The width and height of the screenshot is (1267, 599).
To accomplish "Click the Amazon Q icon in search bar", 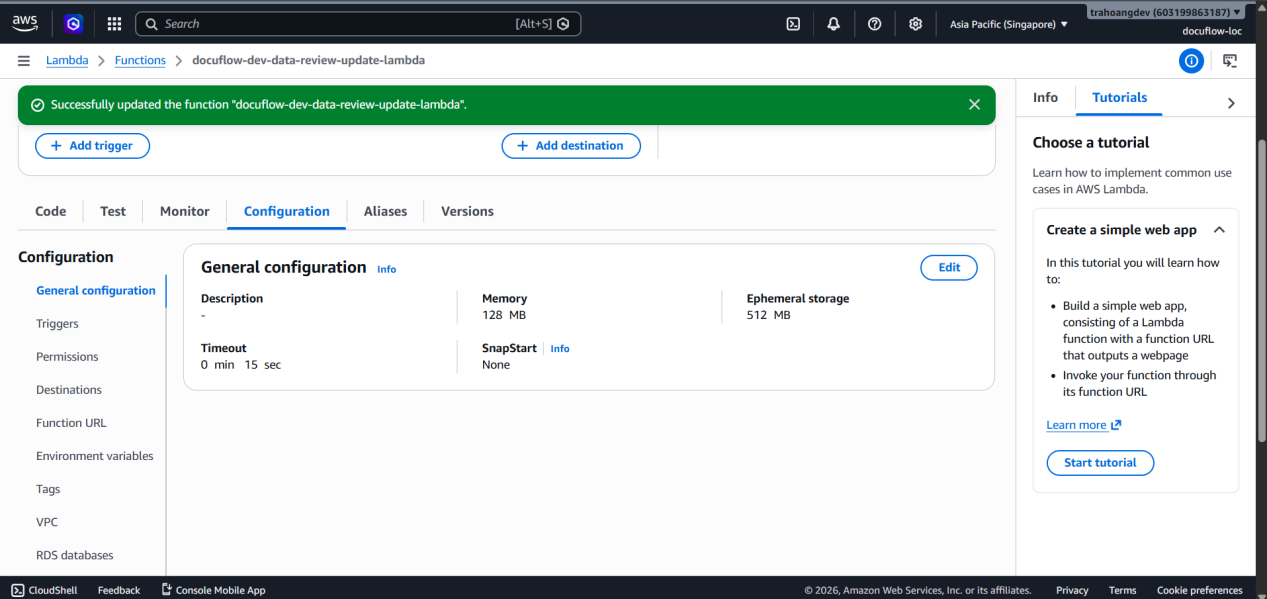I will (563, 23).
